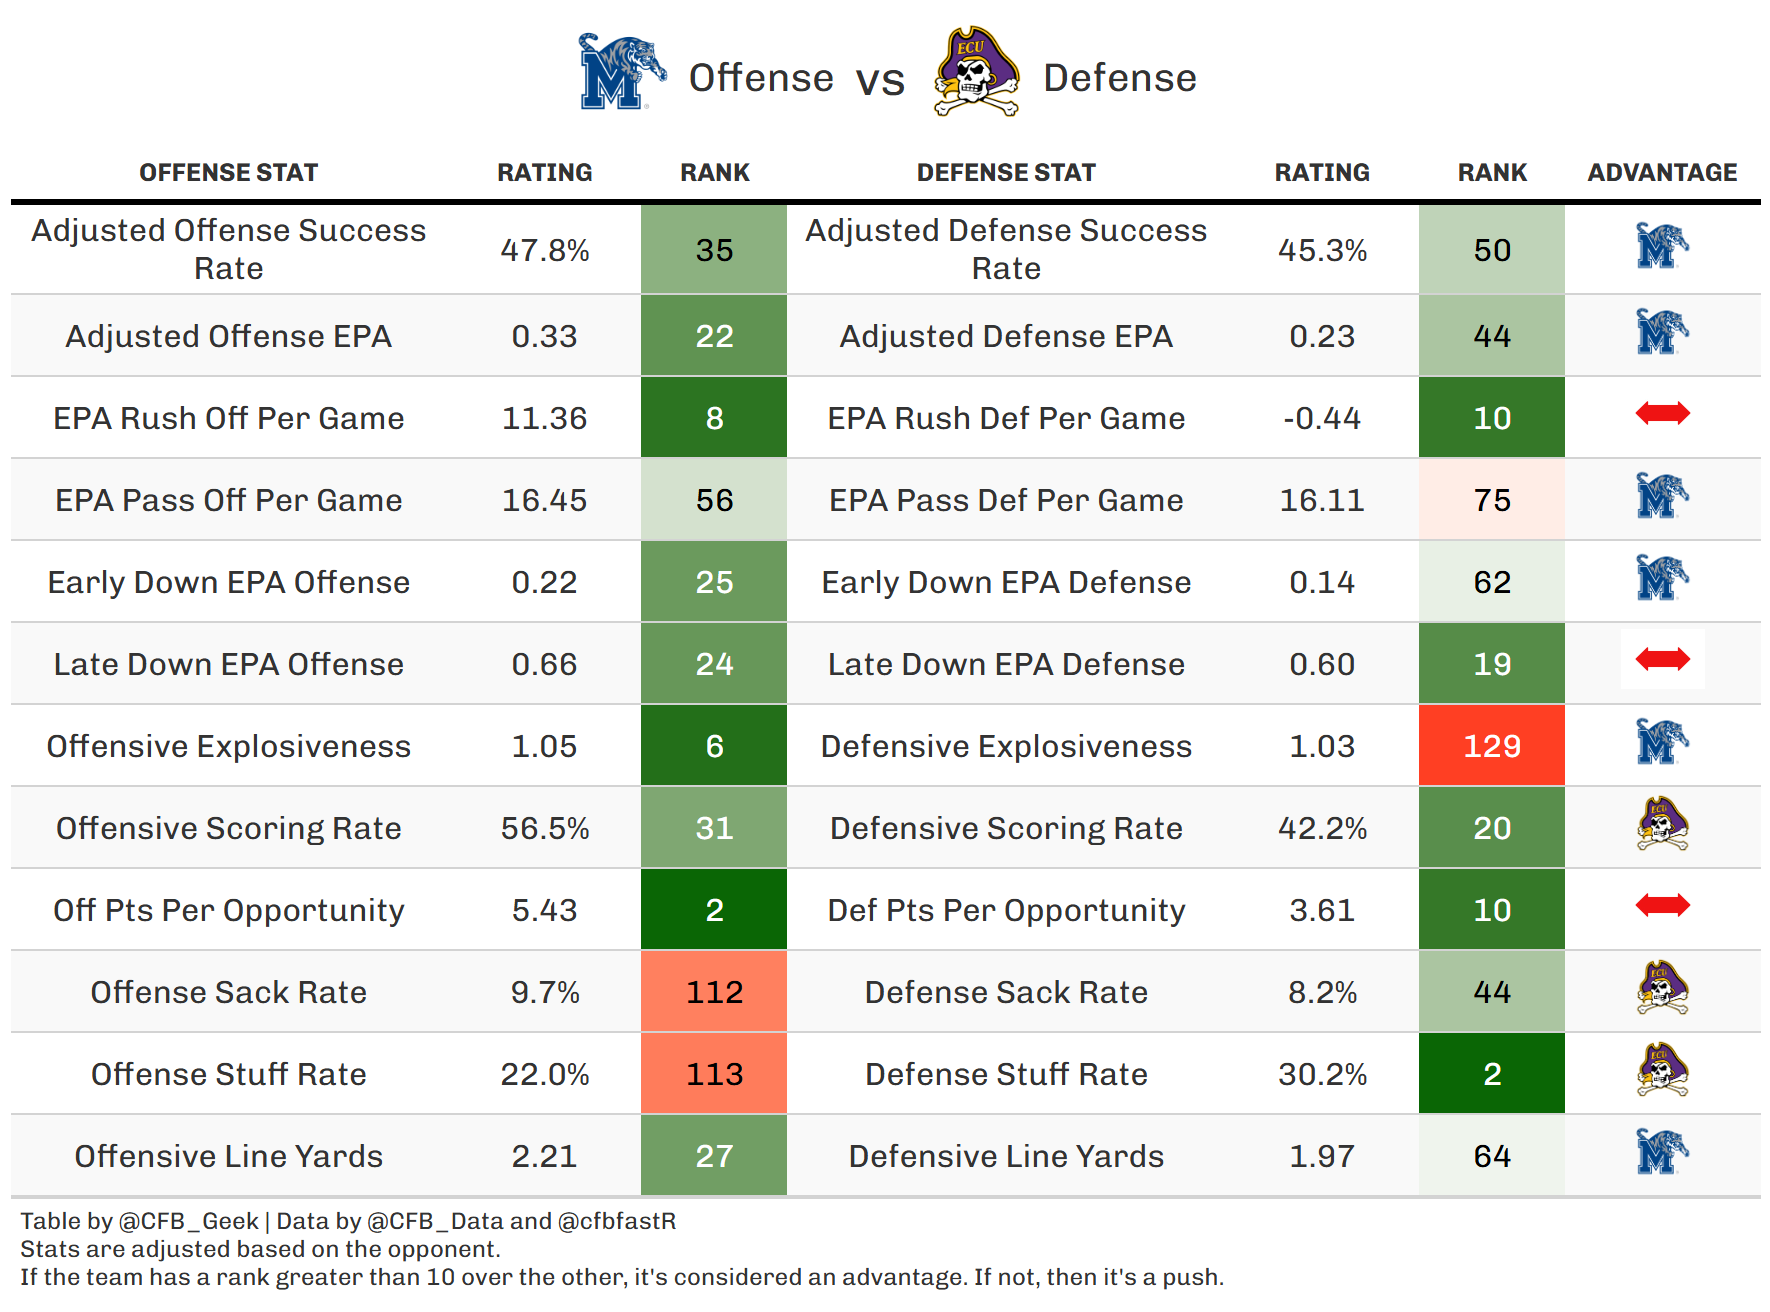Click the DEFENSE STAT column header

[x=1006, y=173]
